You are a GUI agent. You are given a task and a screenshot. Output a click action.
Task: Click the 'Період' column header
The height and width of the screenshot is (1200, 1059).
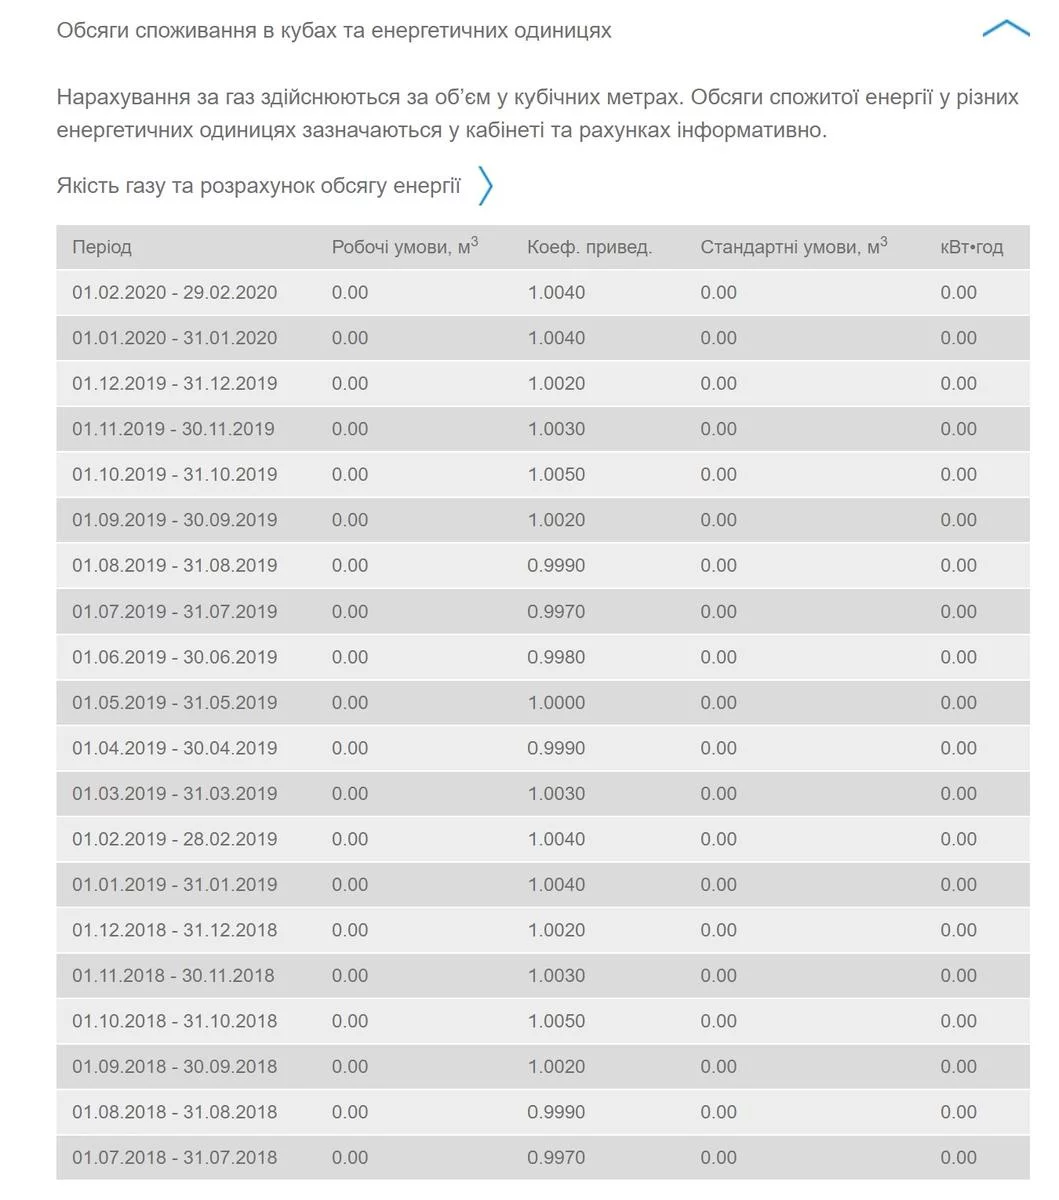[x=102, y=247]
